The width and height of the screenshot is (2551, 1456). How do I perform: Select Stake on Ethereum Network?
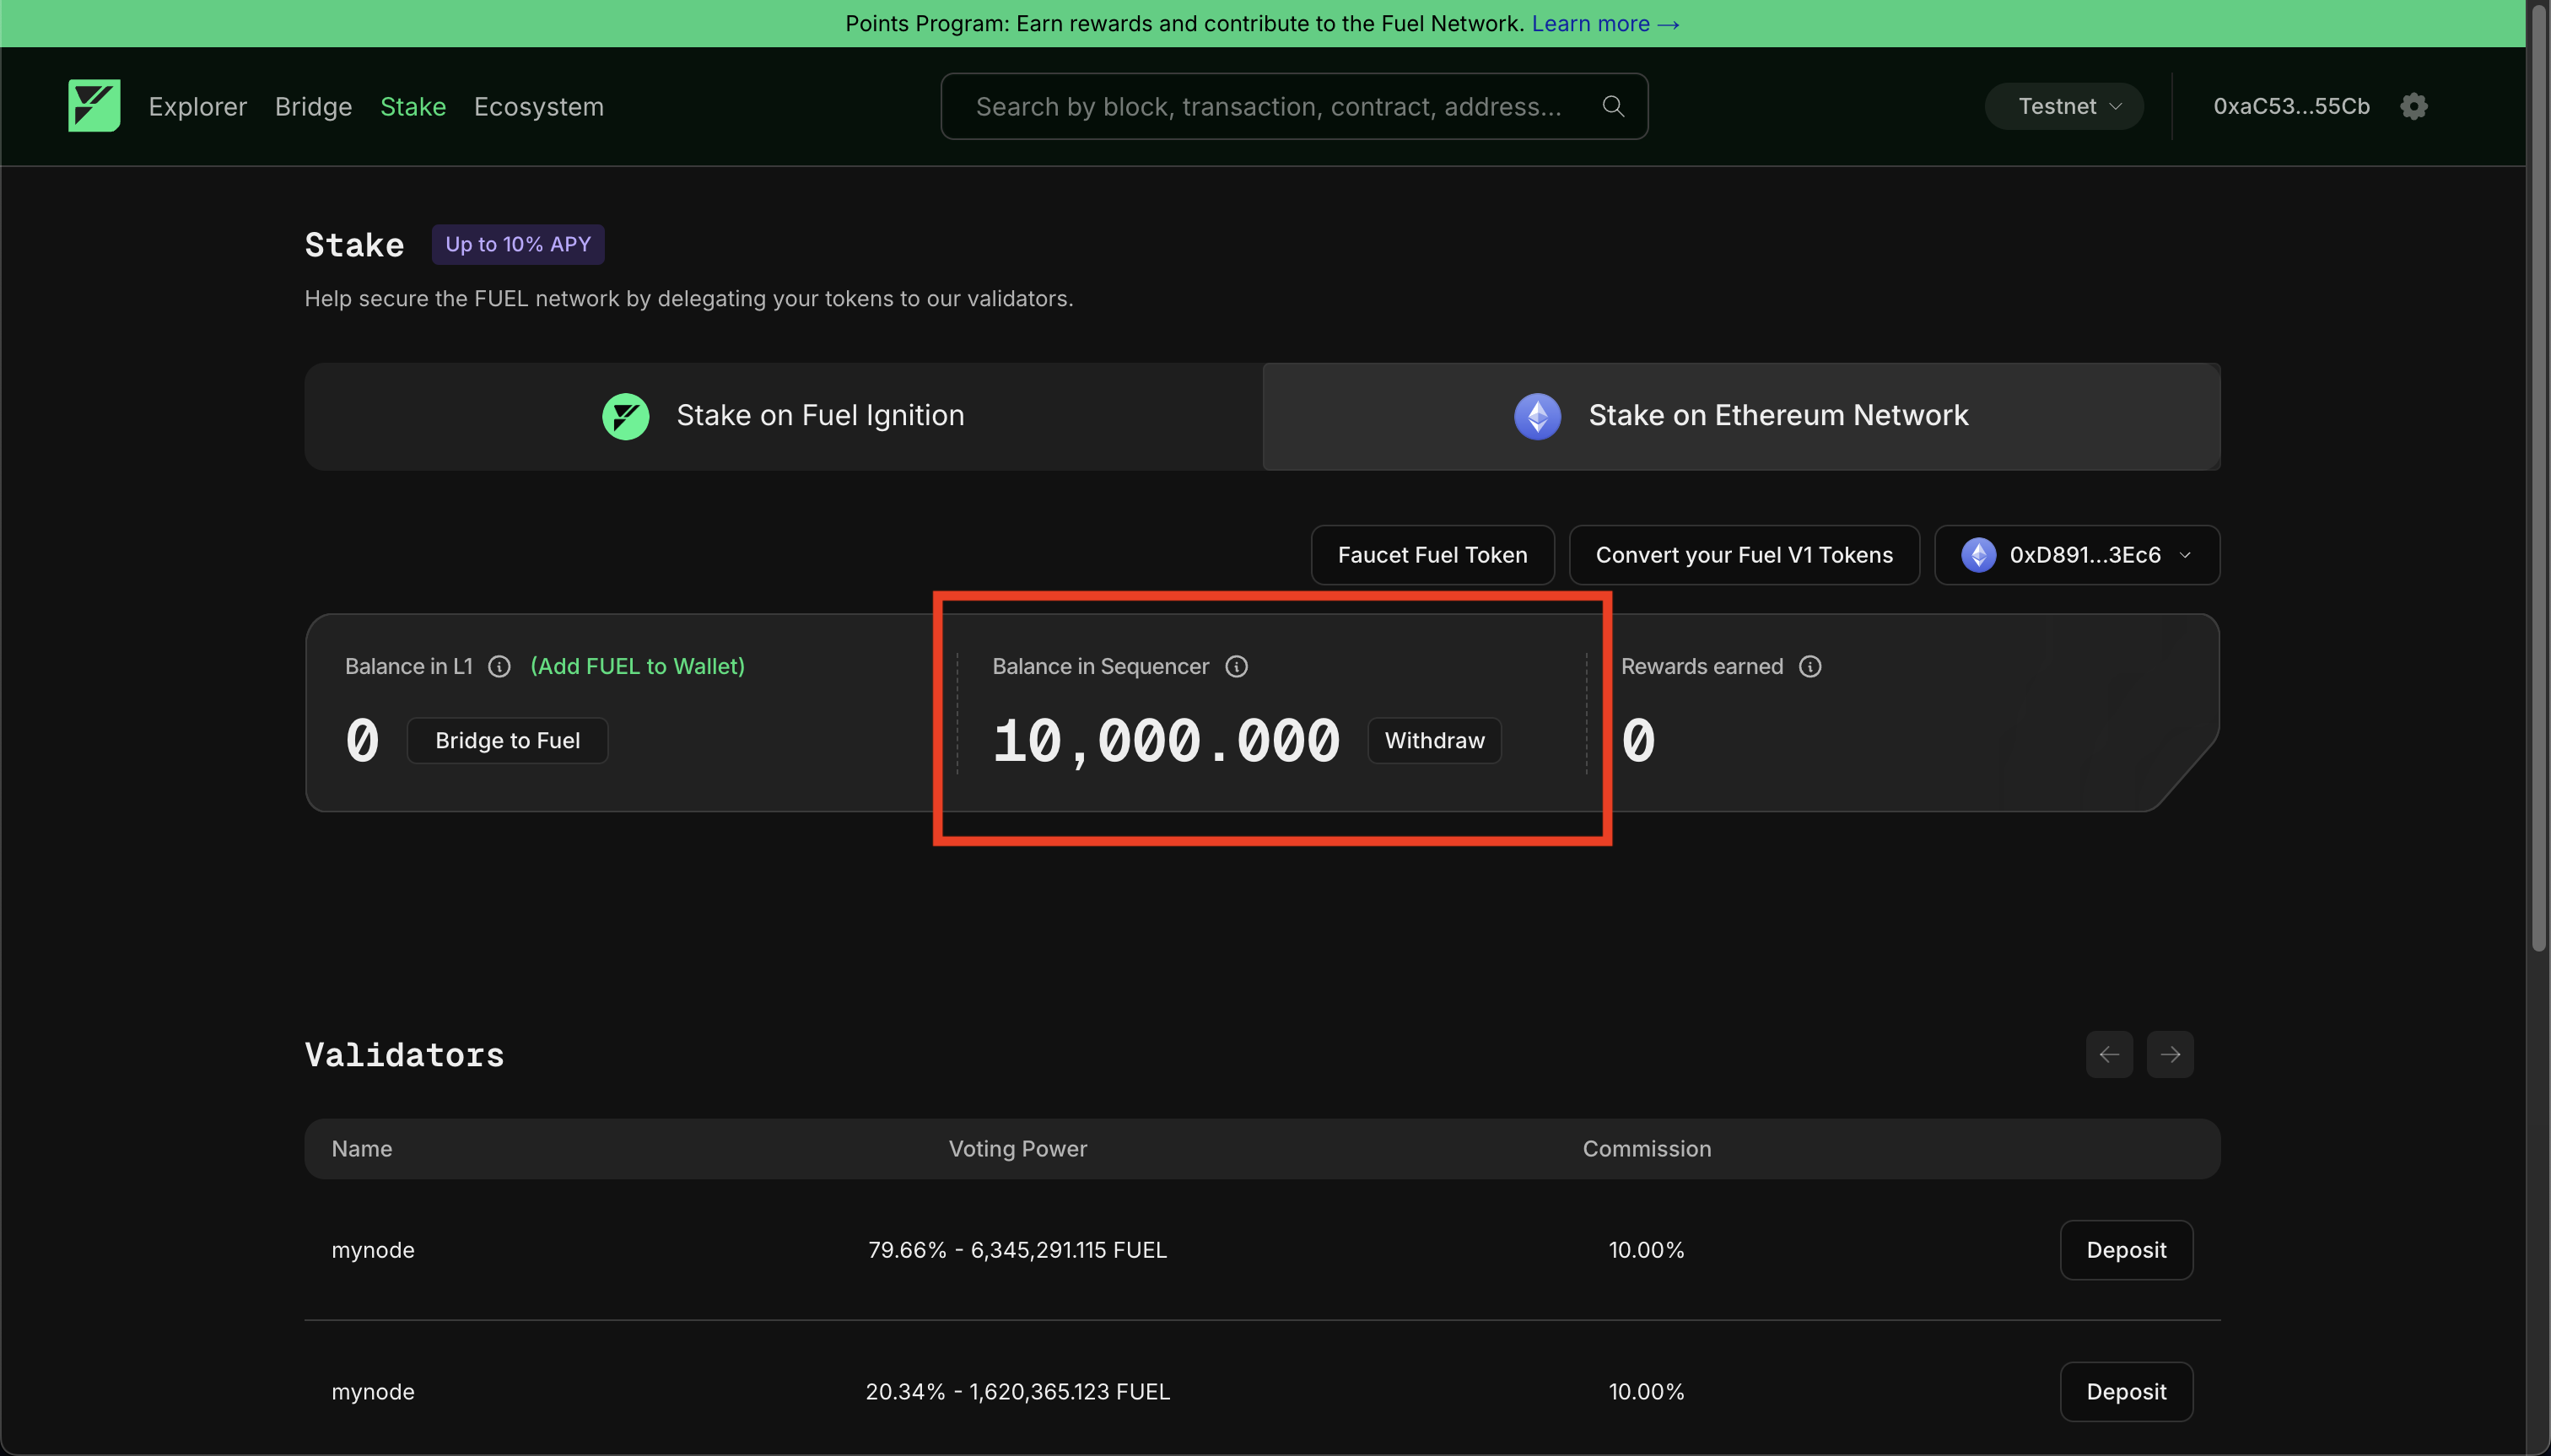[x=1740, y=416]
